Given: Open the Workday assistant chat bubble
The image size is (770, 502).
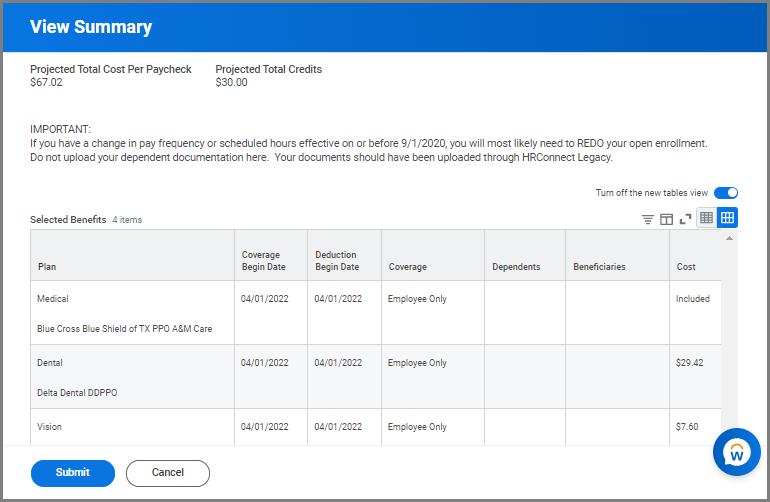Looking at the screenshot, I should (736, 453).
